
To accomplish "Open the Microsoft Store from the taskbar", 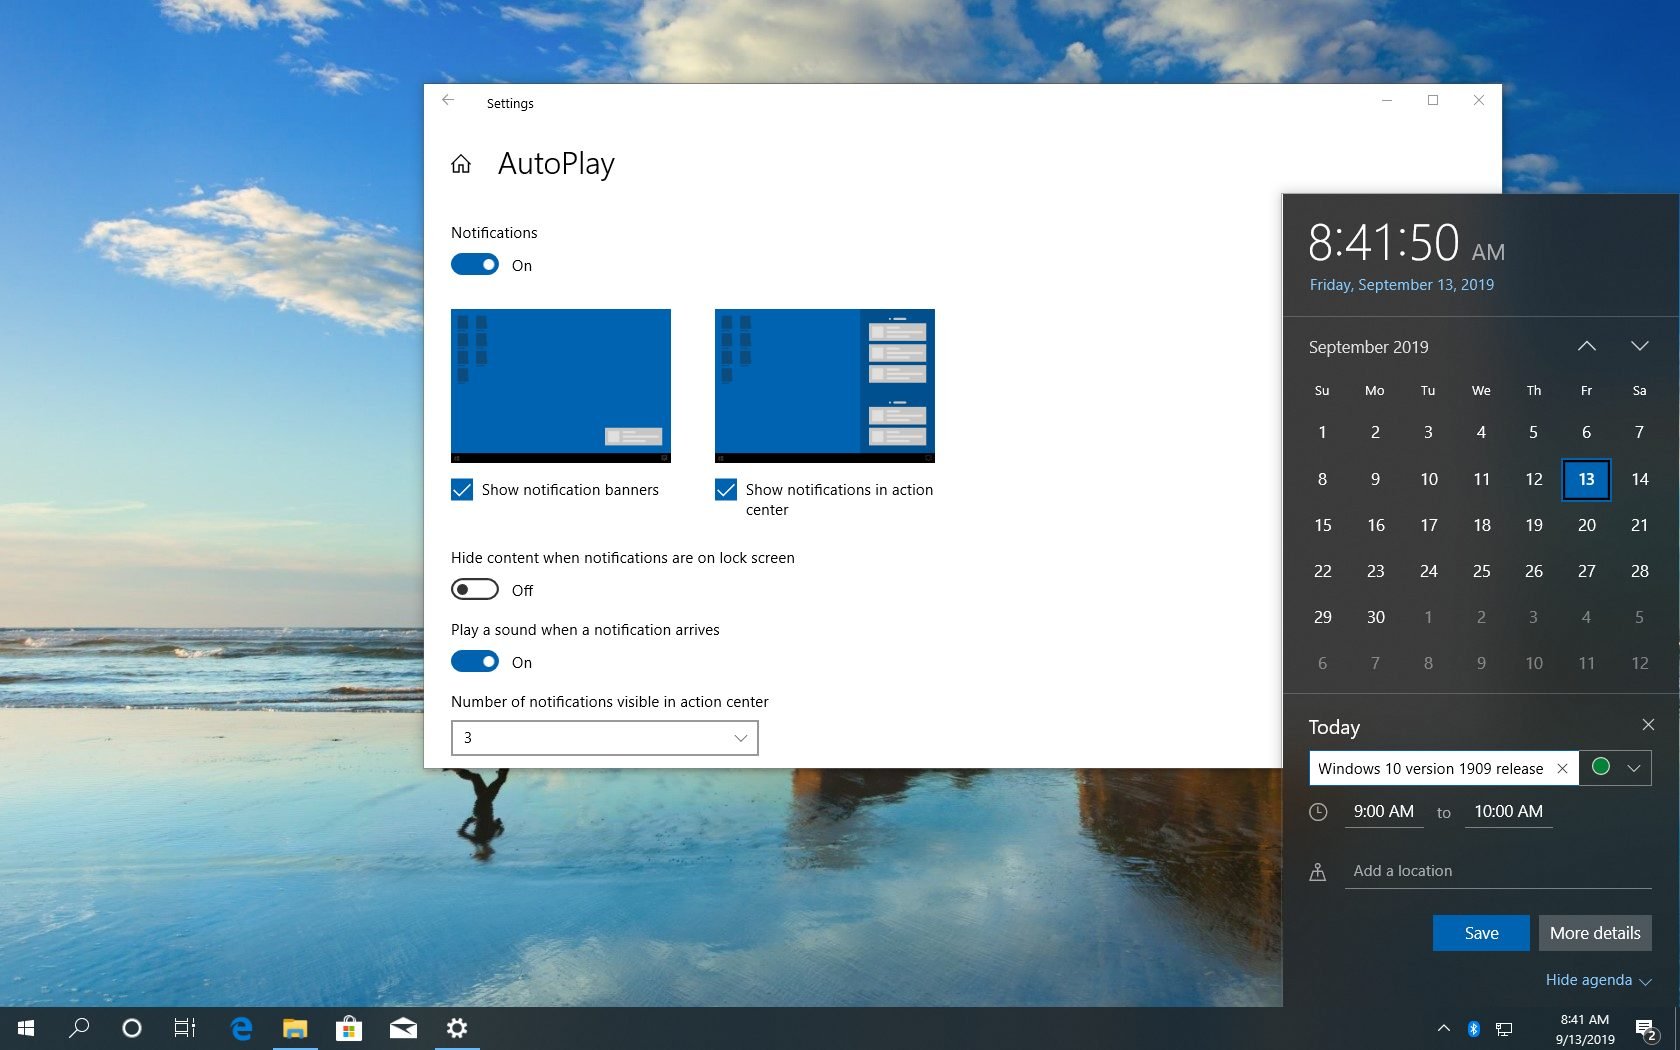I will (349, 1028).
